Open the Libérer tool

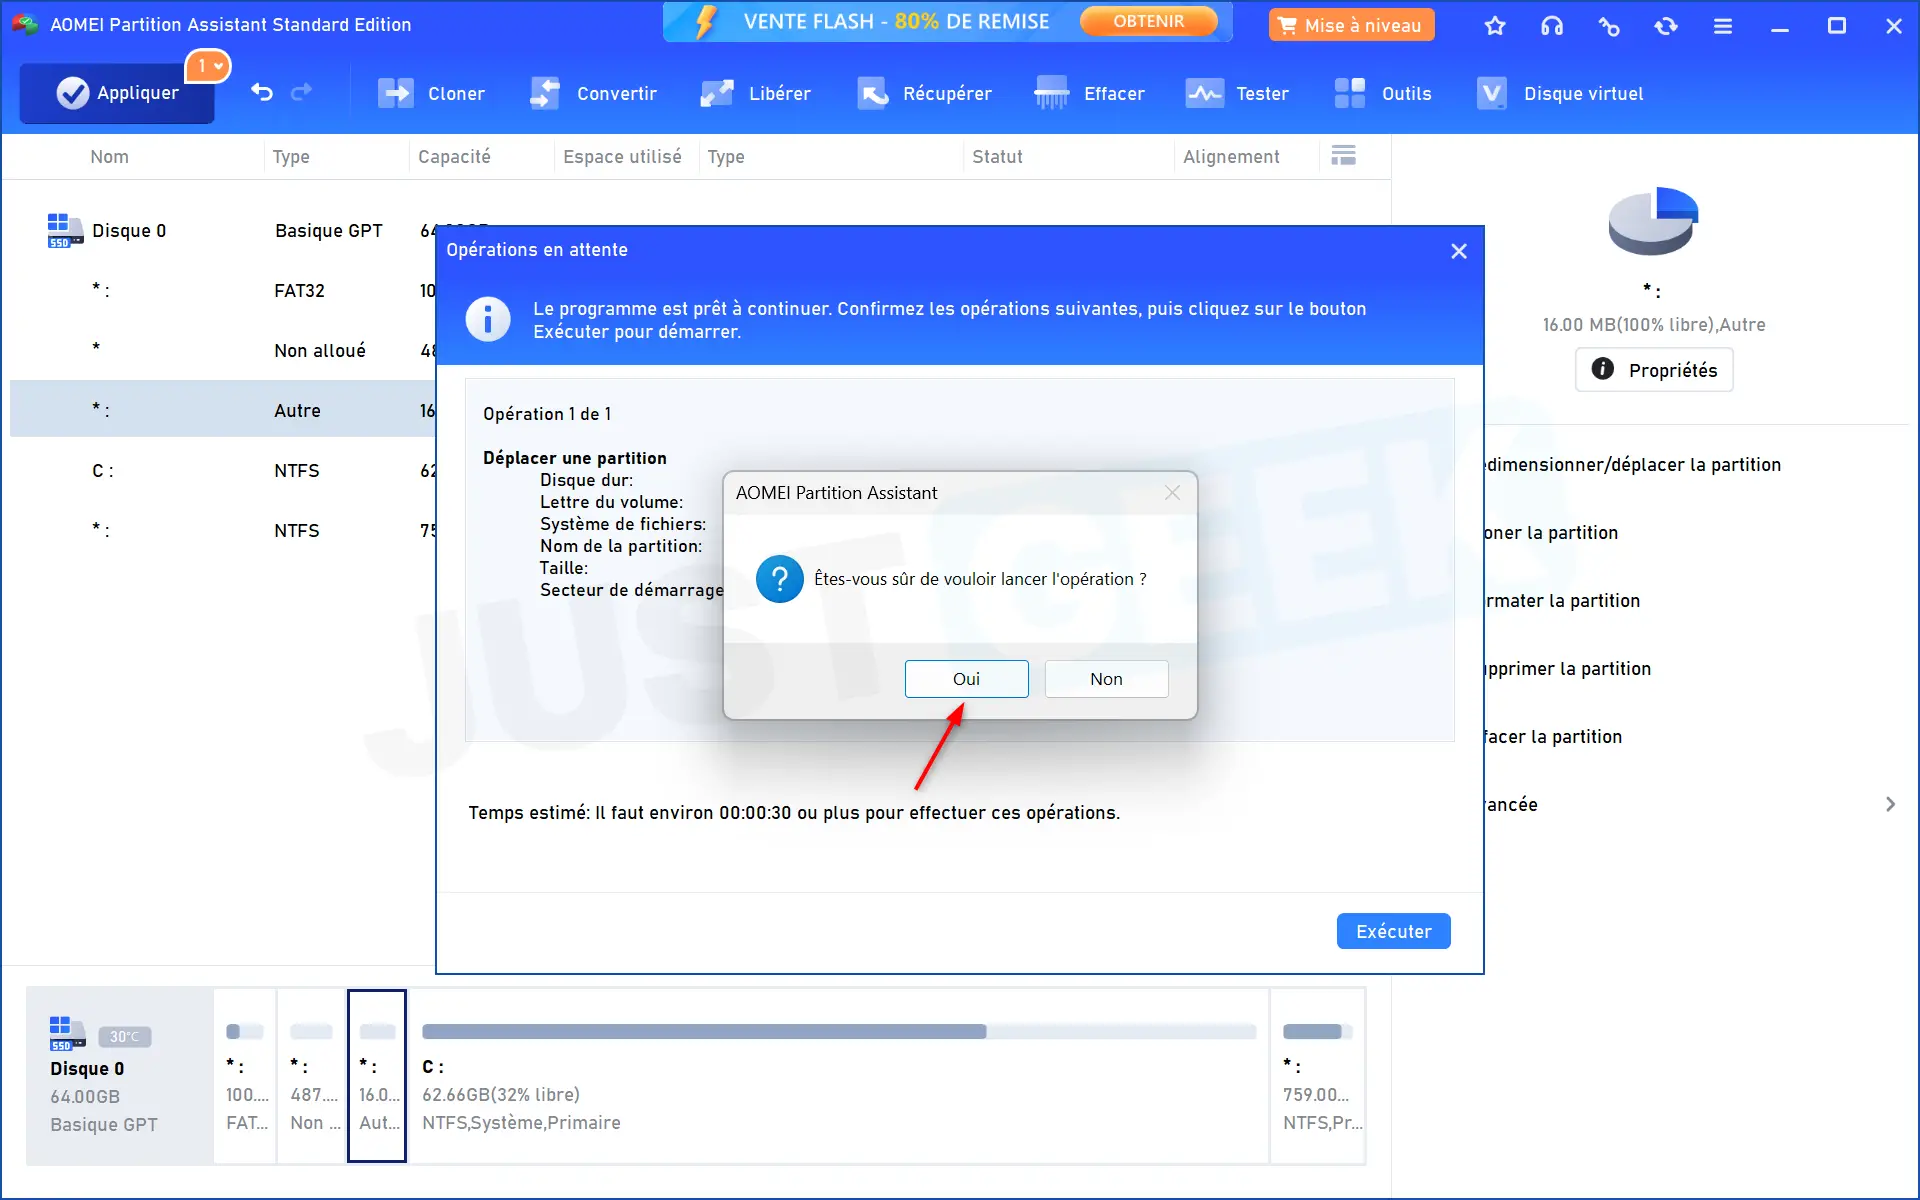point(755,94)
